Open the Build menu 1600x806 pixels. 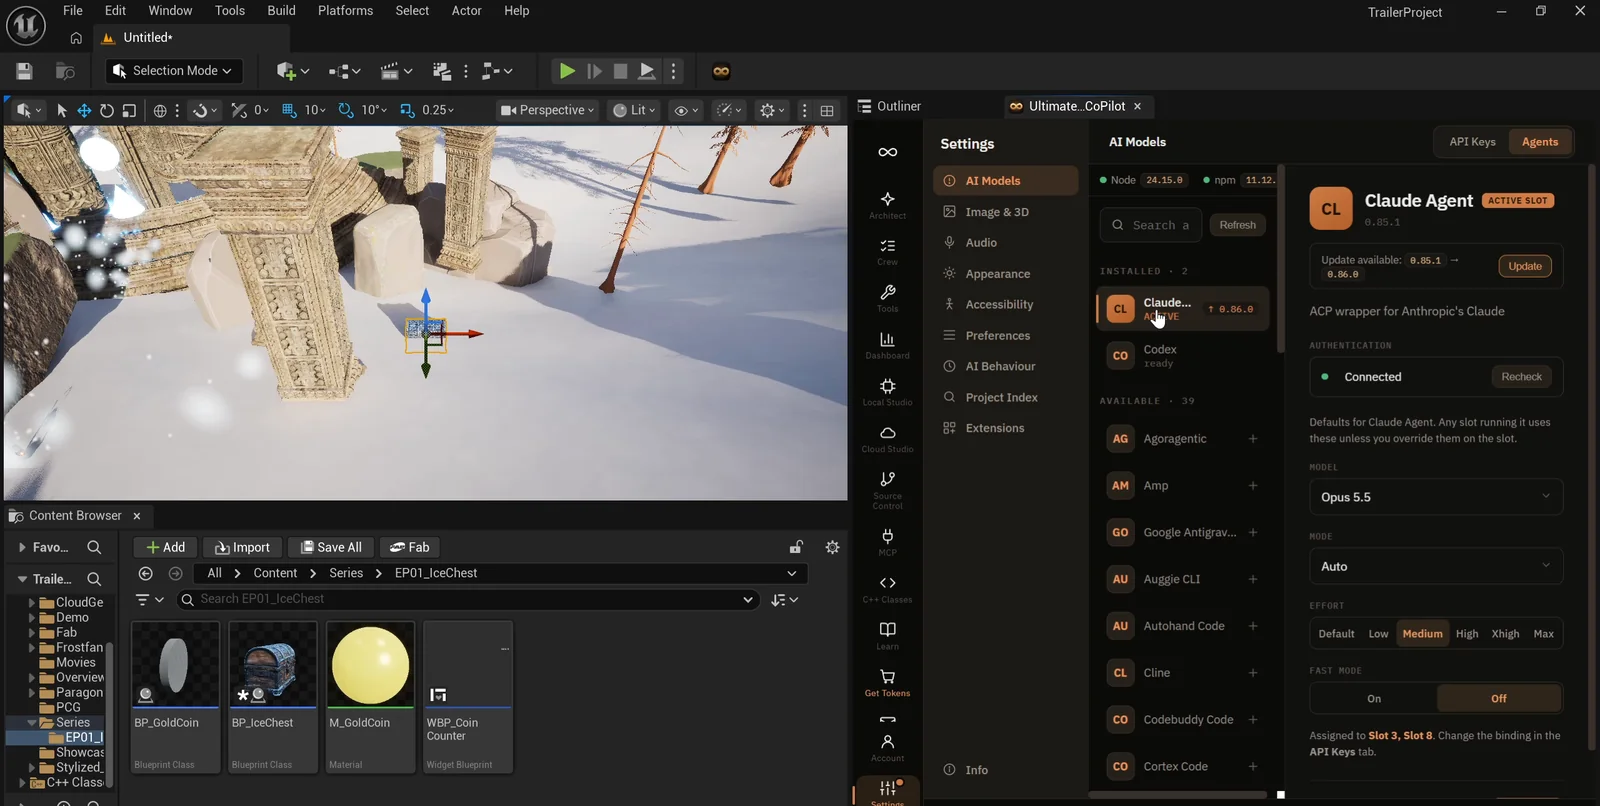(281, 11)
